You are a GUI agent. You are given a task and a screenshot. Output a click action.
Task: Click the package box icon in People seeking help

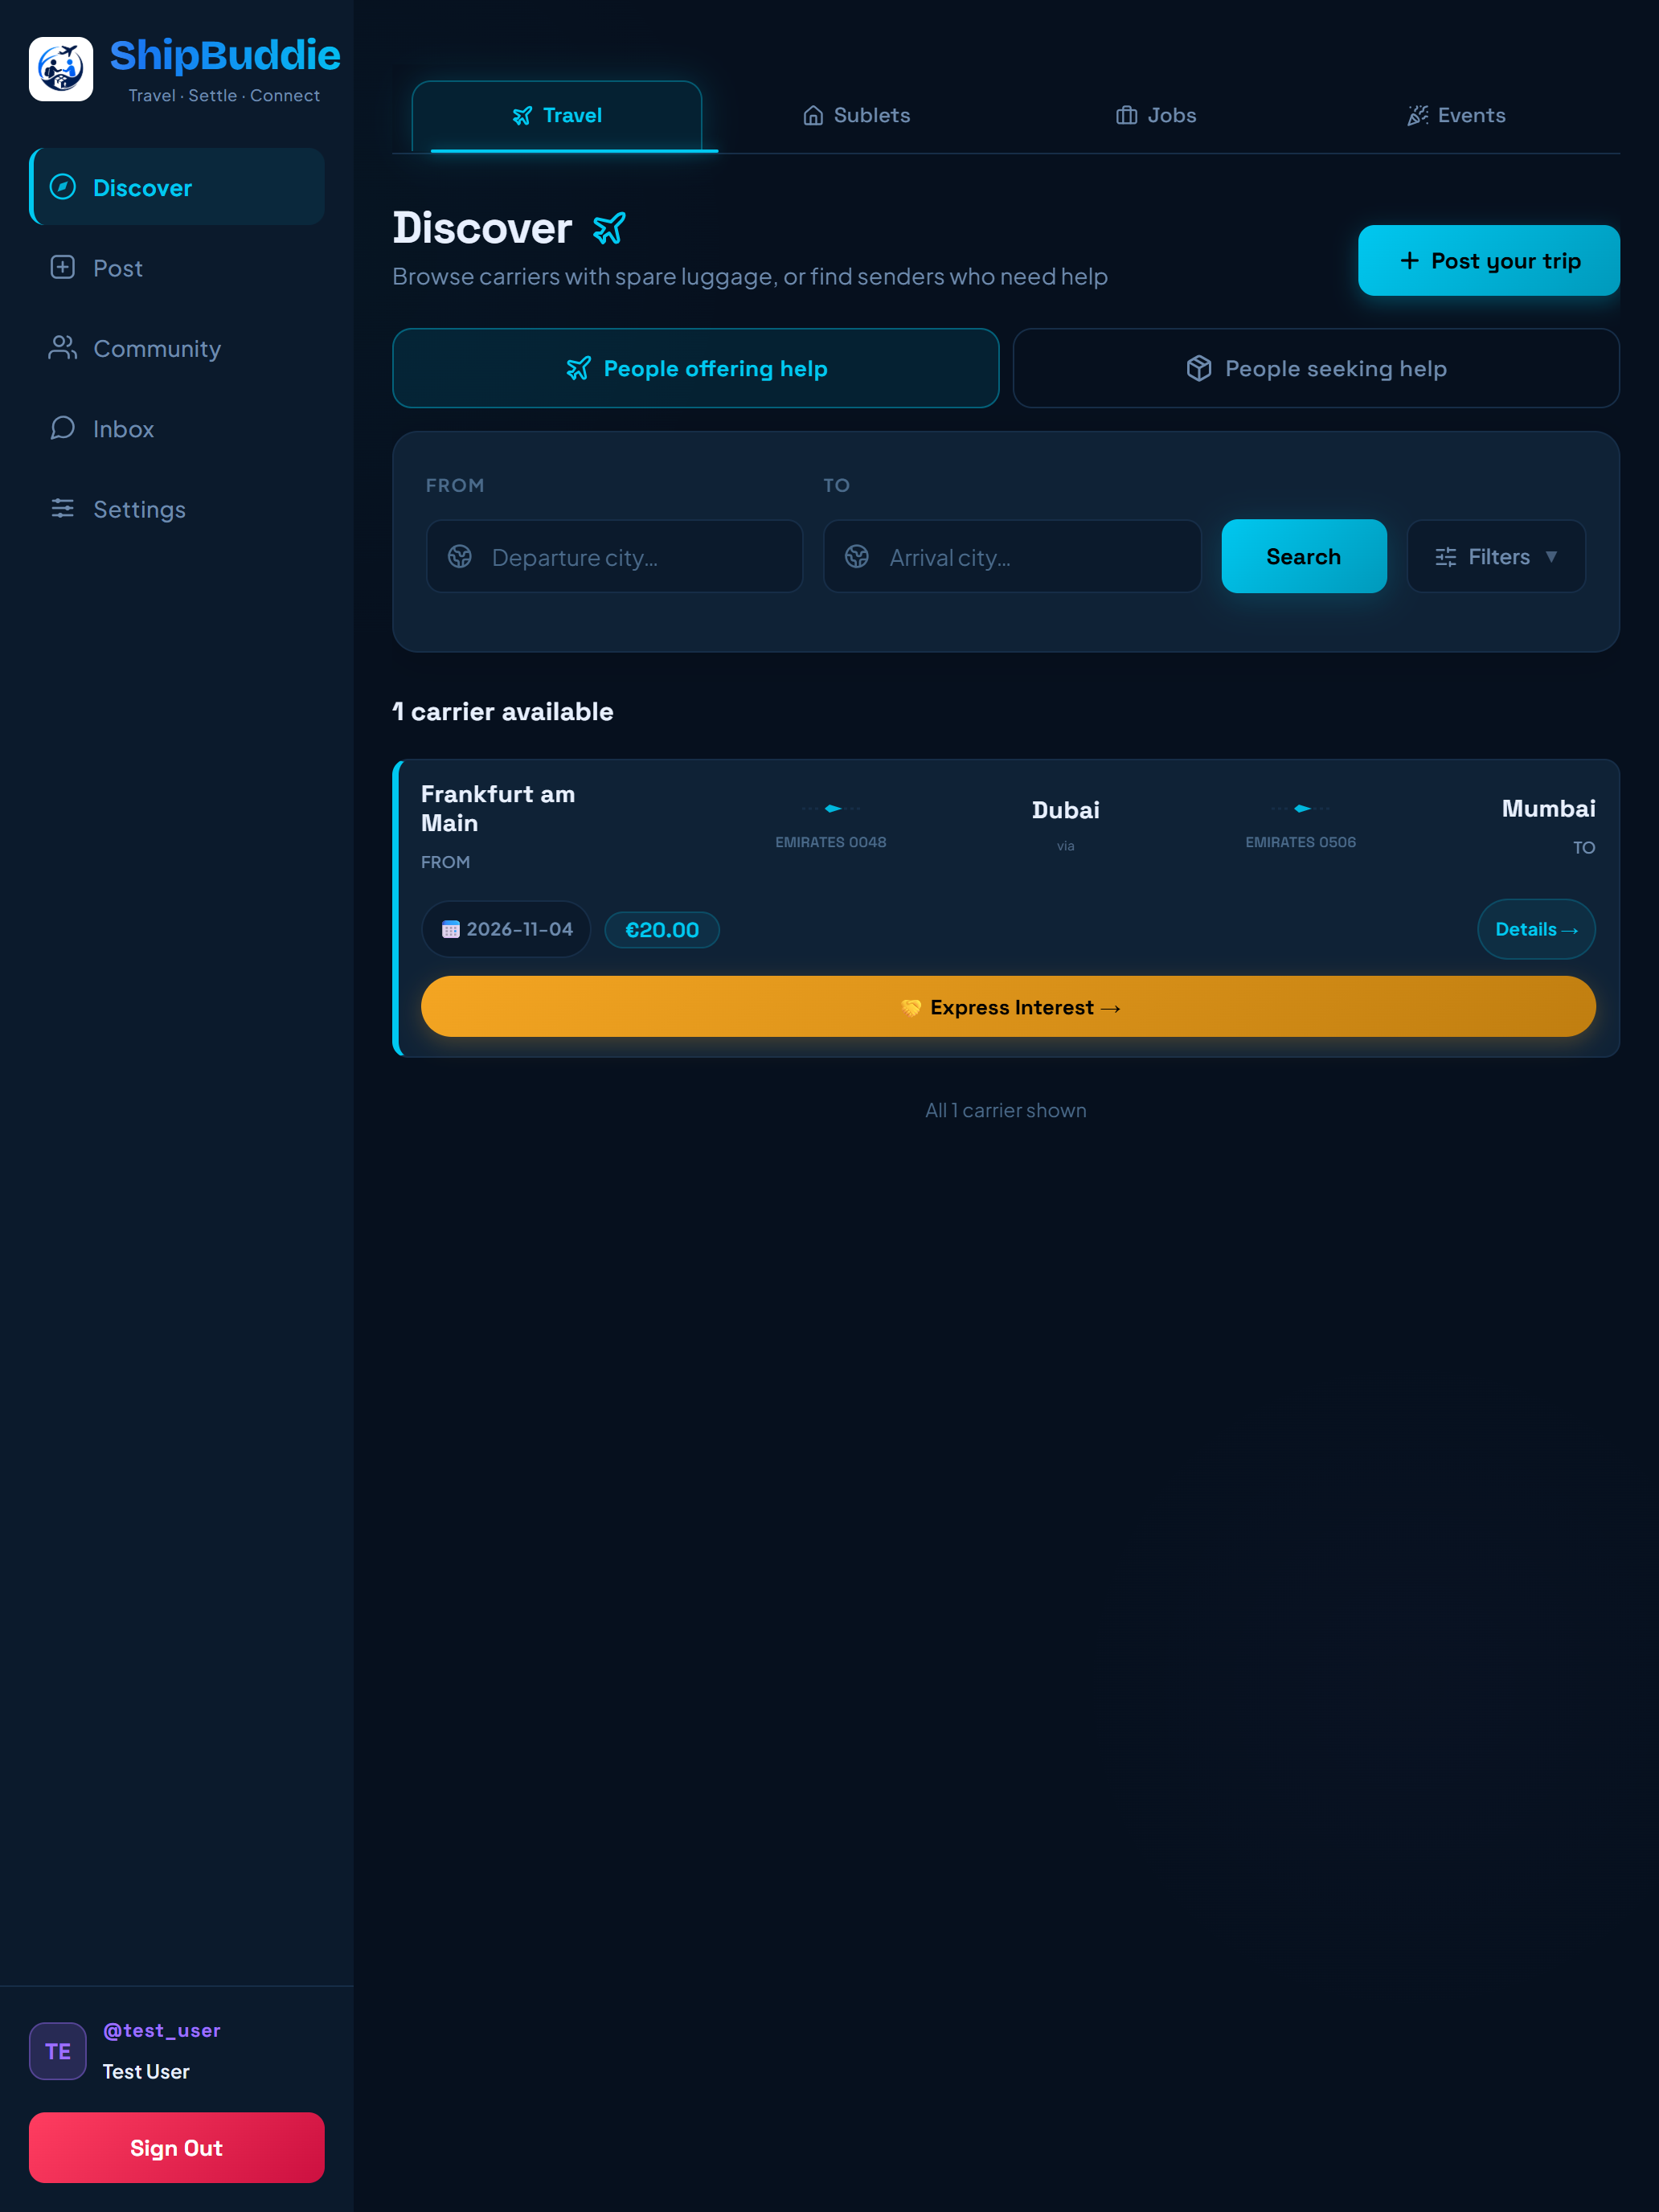pos(1199,368)
